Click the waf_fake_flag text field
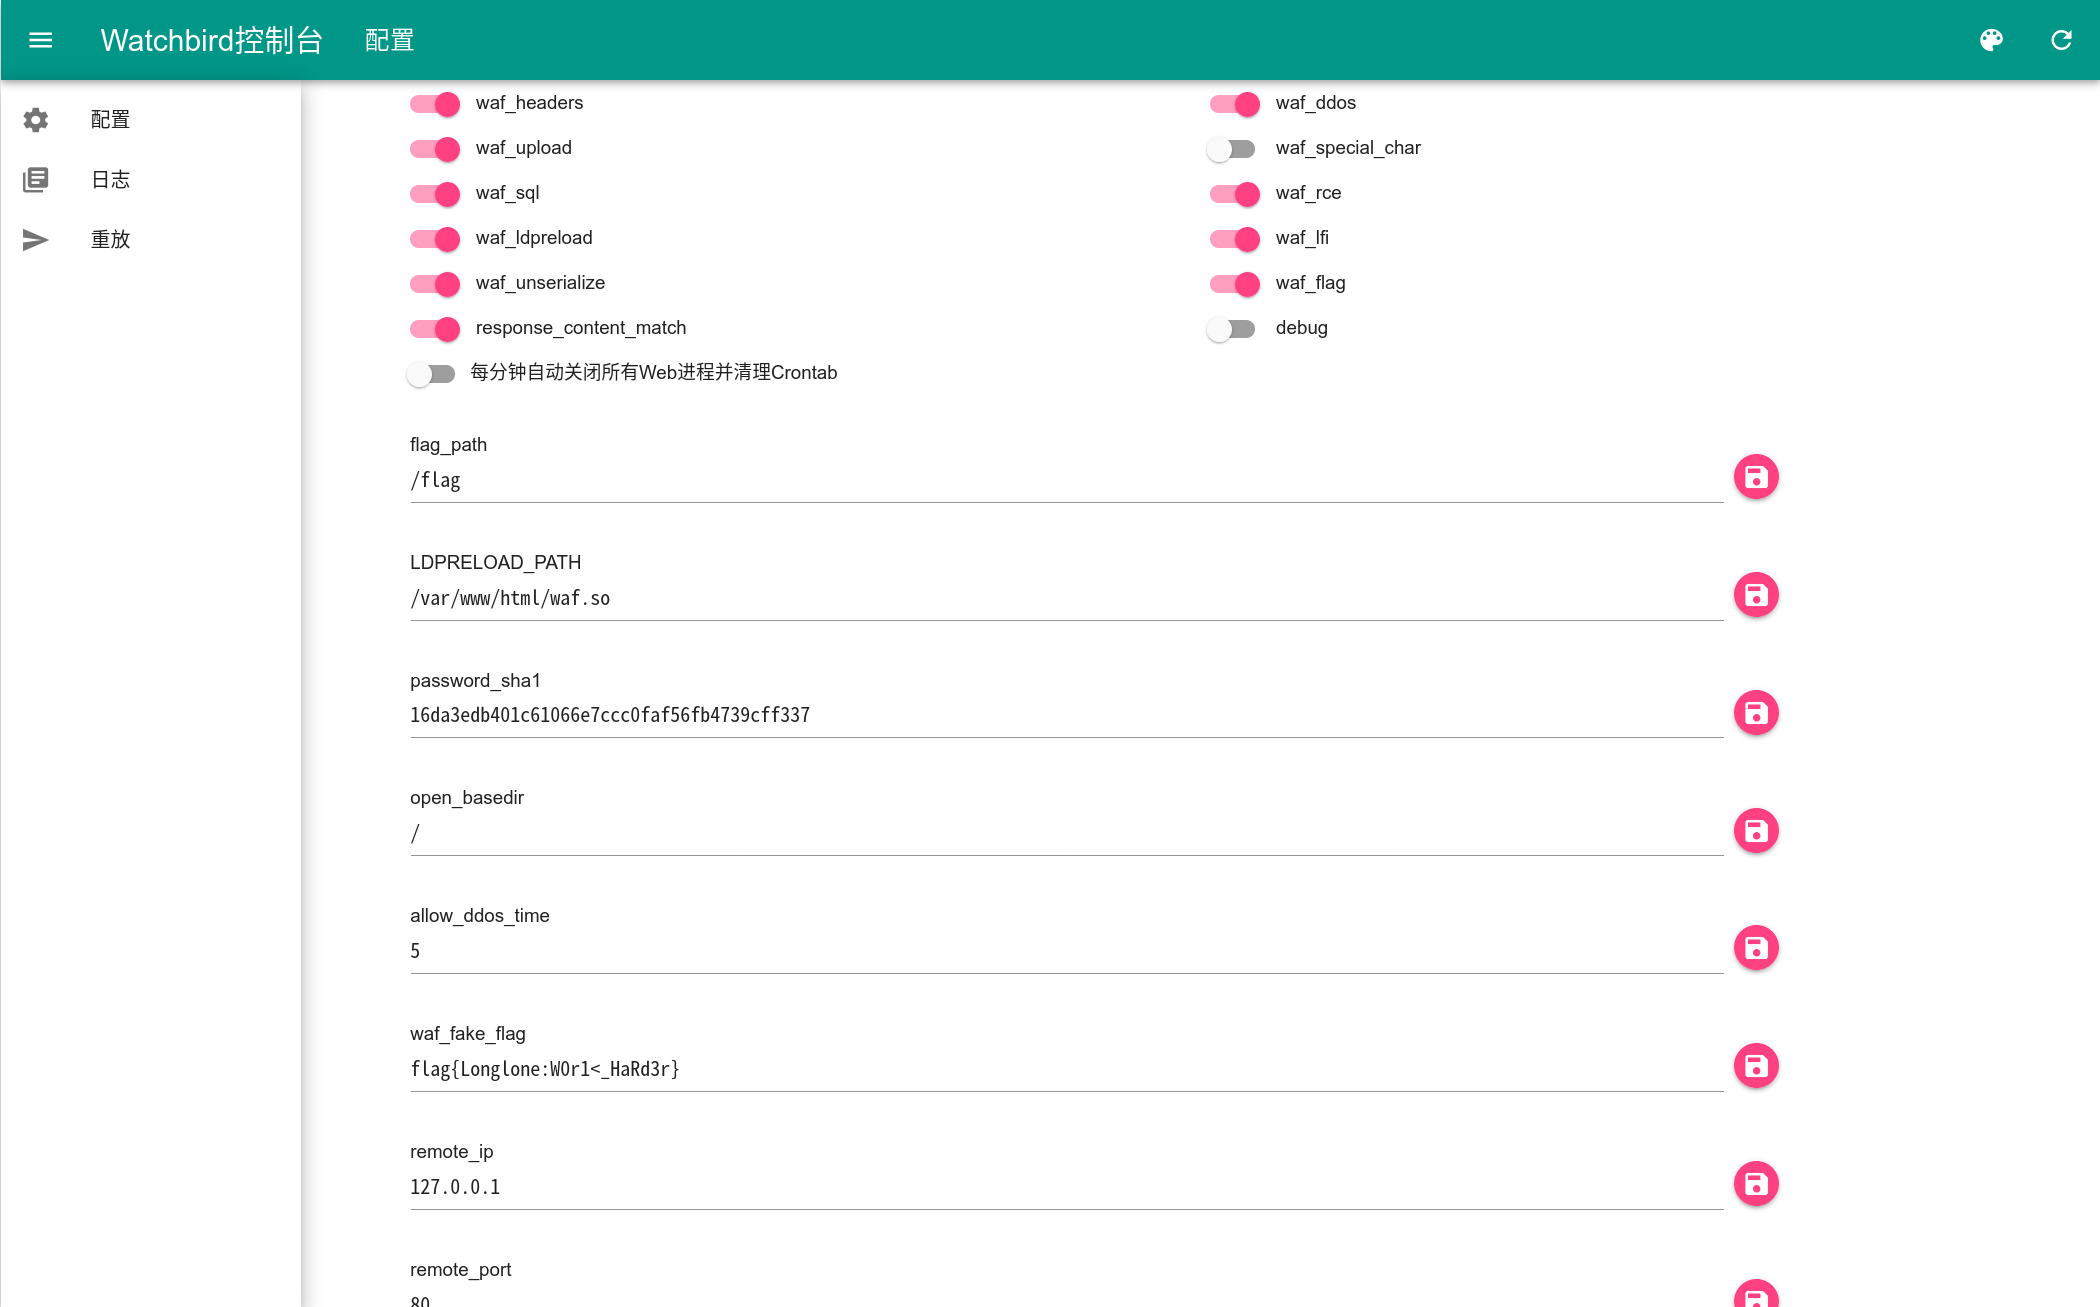 [1066, 1069]
